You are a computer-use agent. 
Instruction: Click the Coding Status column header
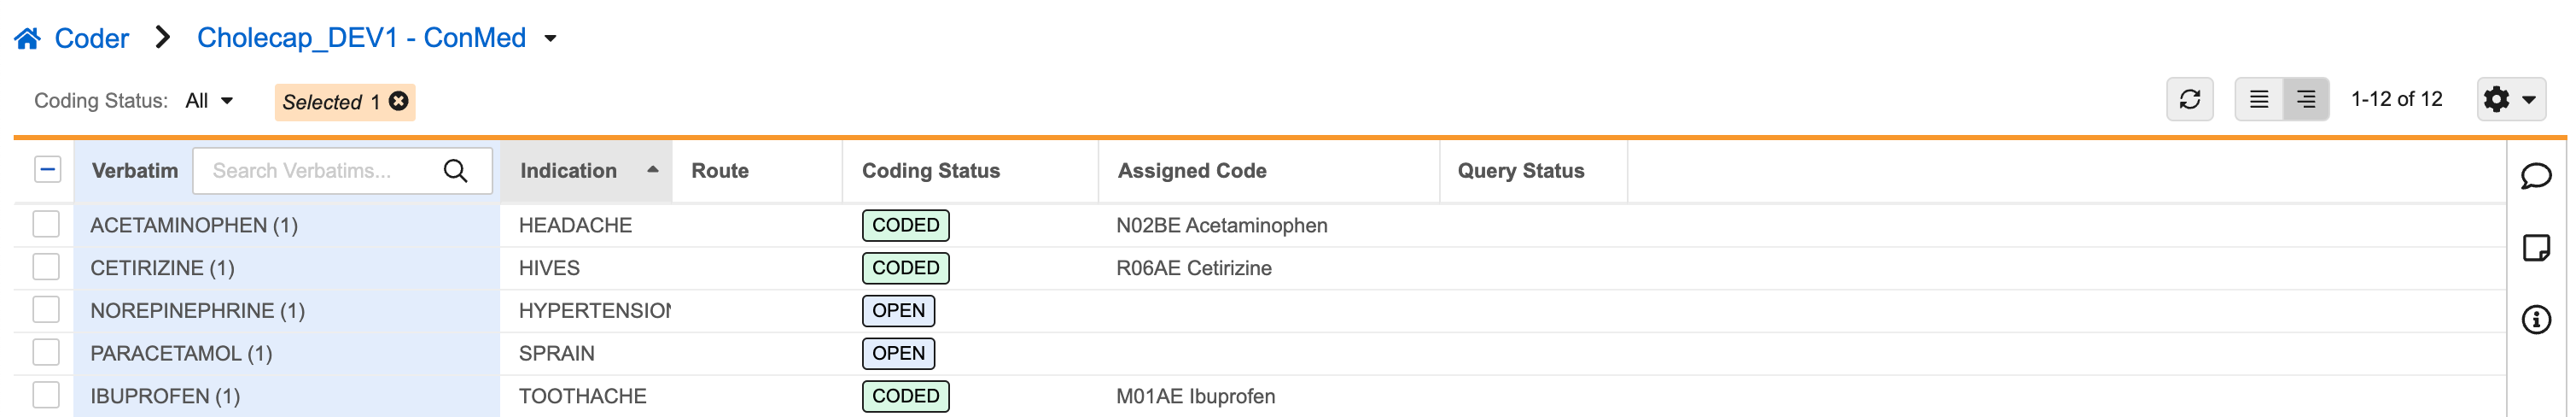[930, 171]
